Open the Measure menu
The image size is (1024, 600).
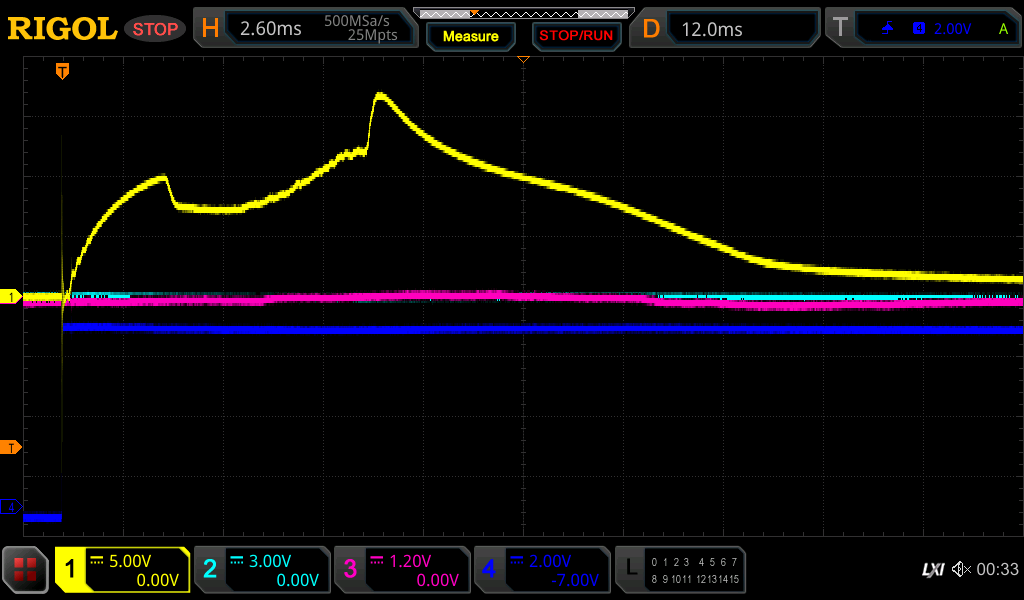click(470, 36)
